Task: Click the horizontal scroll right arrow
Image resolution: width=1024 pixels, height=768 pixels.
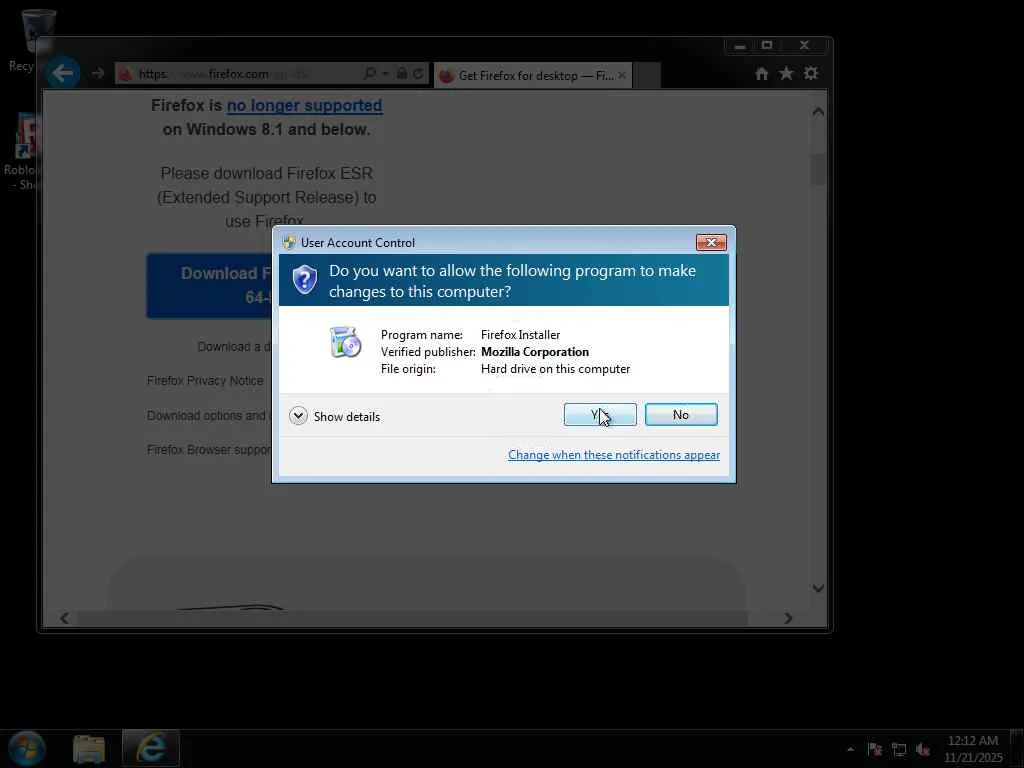Action: [788, 618]
